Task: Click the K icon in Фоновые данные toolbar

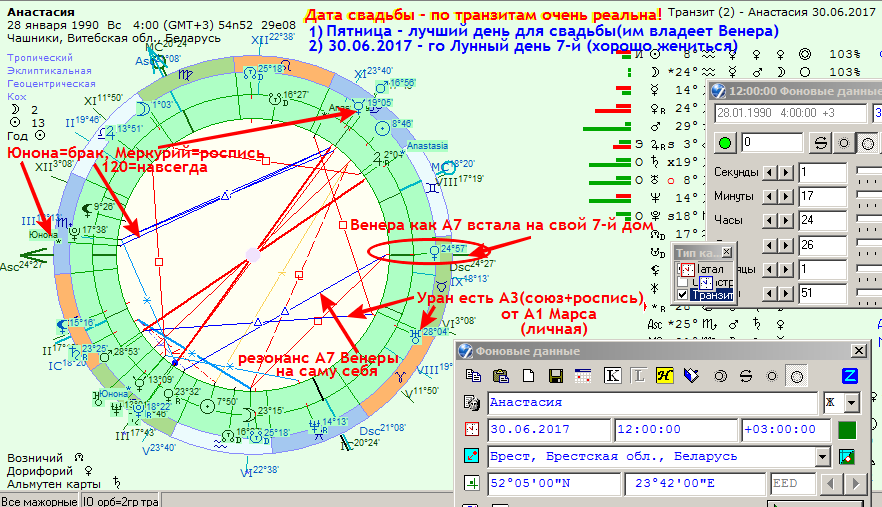Action: 612,376
